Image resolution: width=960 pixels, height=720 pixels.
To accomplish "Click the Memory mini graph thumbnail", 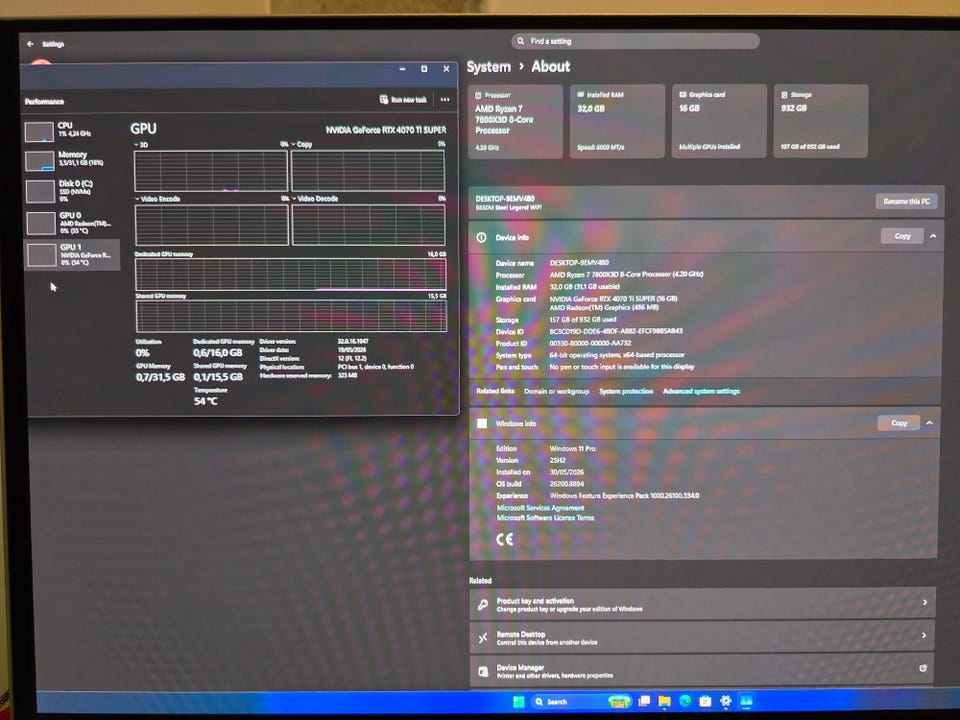I will point(39,161).
